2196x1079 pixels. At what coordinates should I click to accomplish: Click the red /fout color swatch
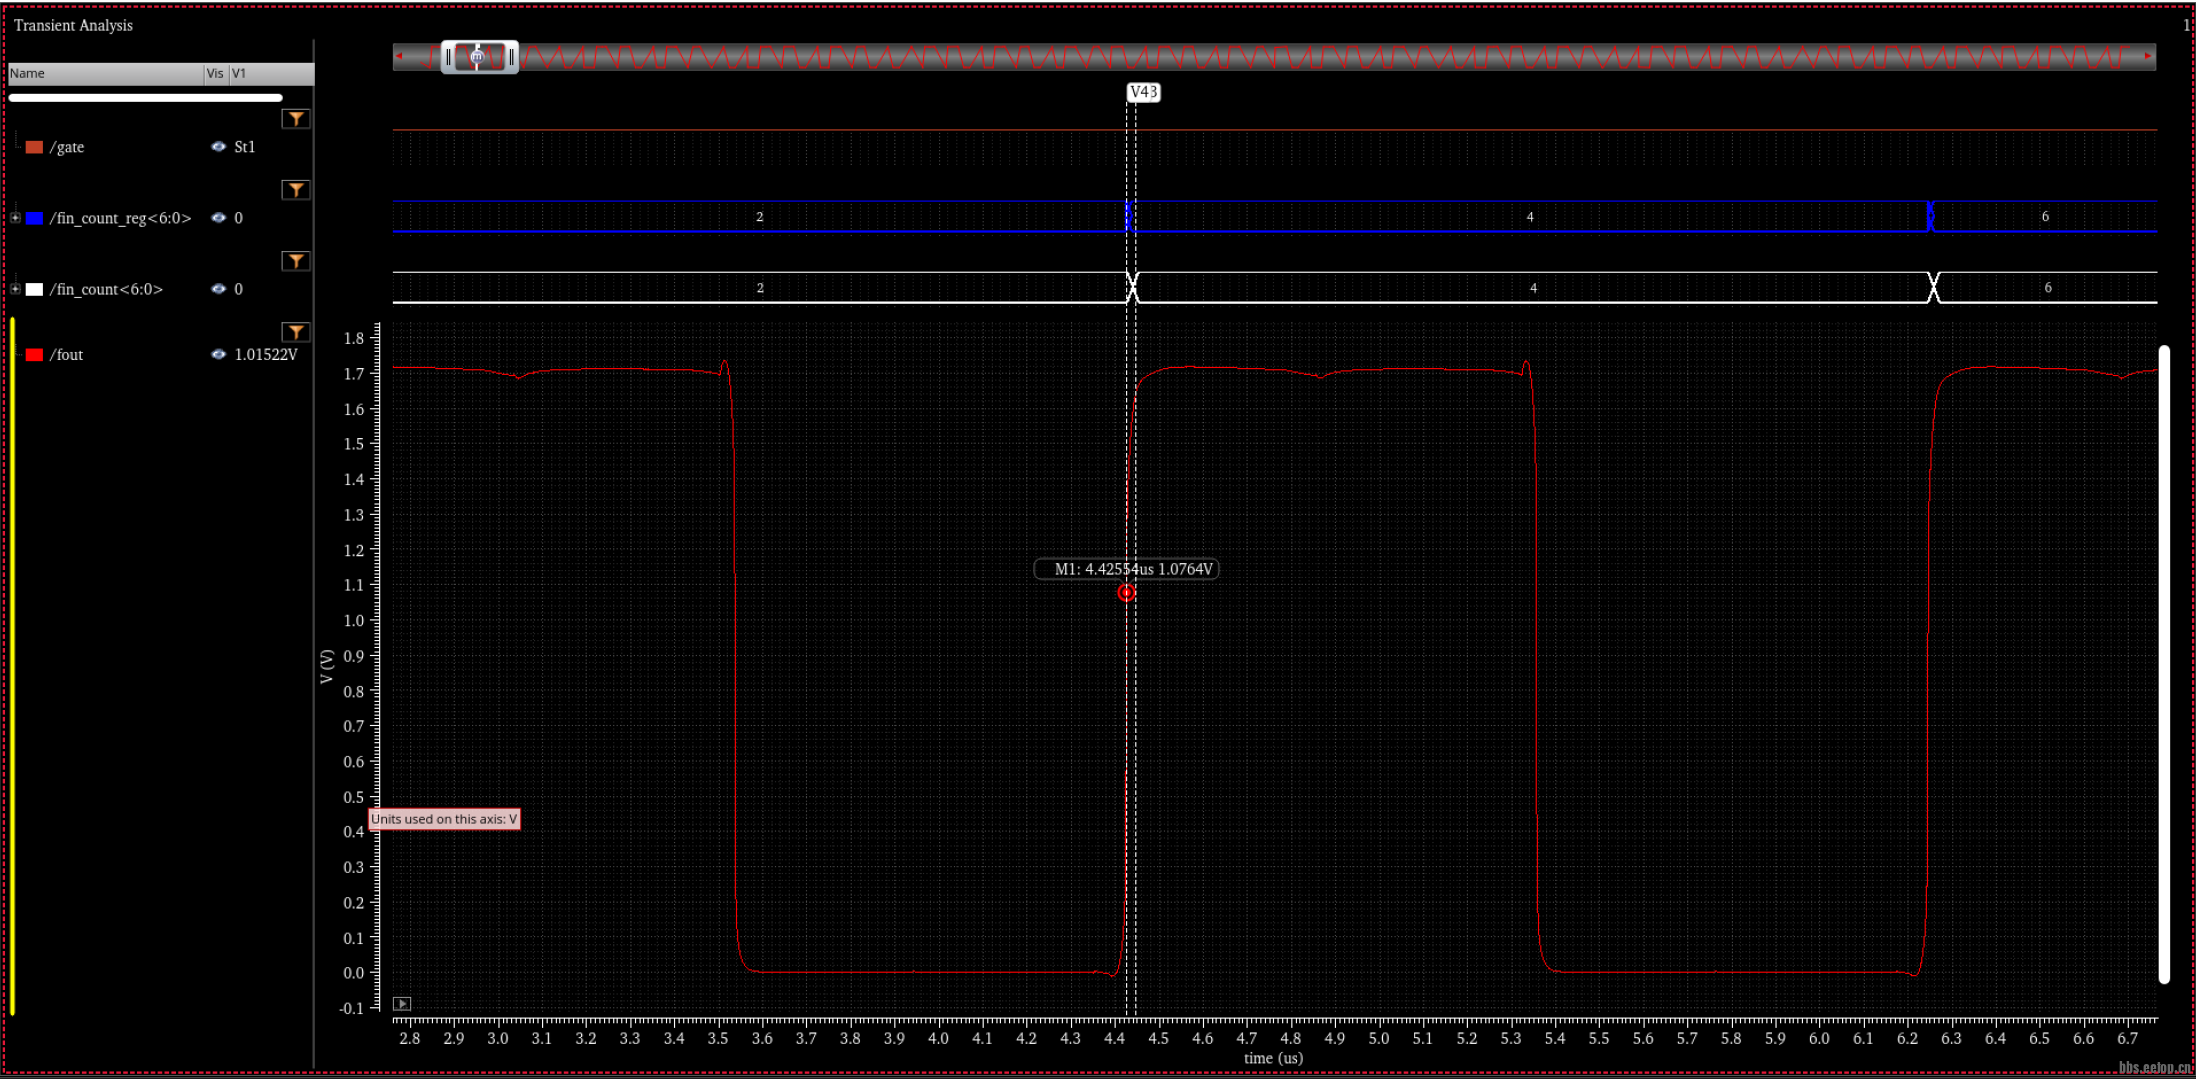coord(35,355)
